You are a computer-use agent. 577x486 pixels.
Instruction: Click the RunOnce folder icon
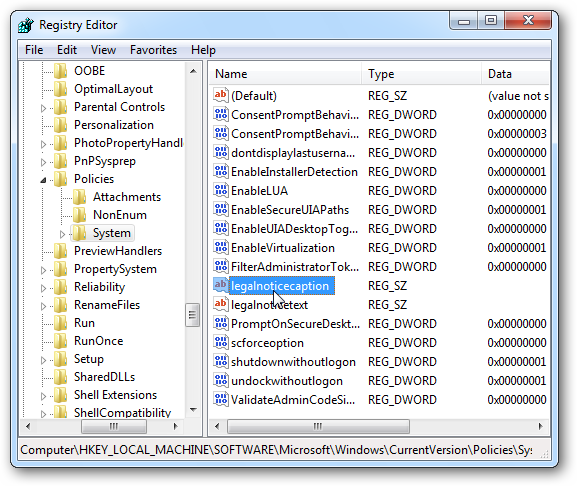[x=60, y=341]
